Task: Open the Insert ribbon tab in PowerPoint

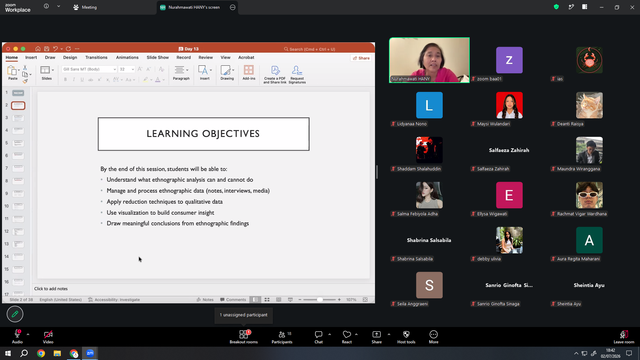Action: click(31, 58)
